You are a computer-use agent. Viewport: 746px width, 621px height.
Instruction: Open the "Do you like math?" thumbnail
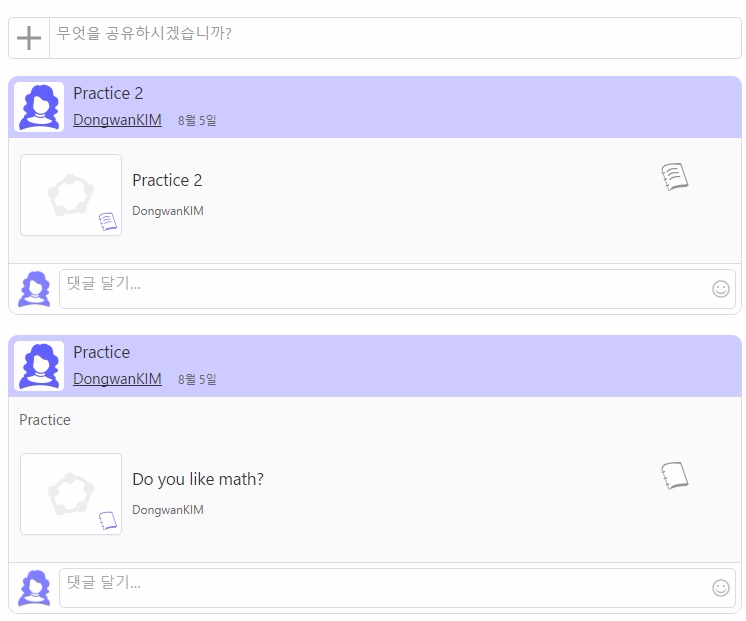coord(71,493)
